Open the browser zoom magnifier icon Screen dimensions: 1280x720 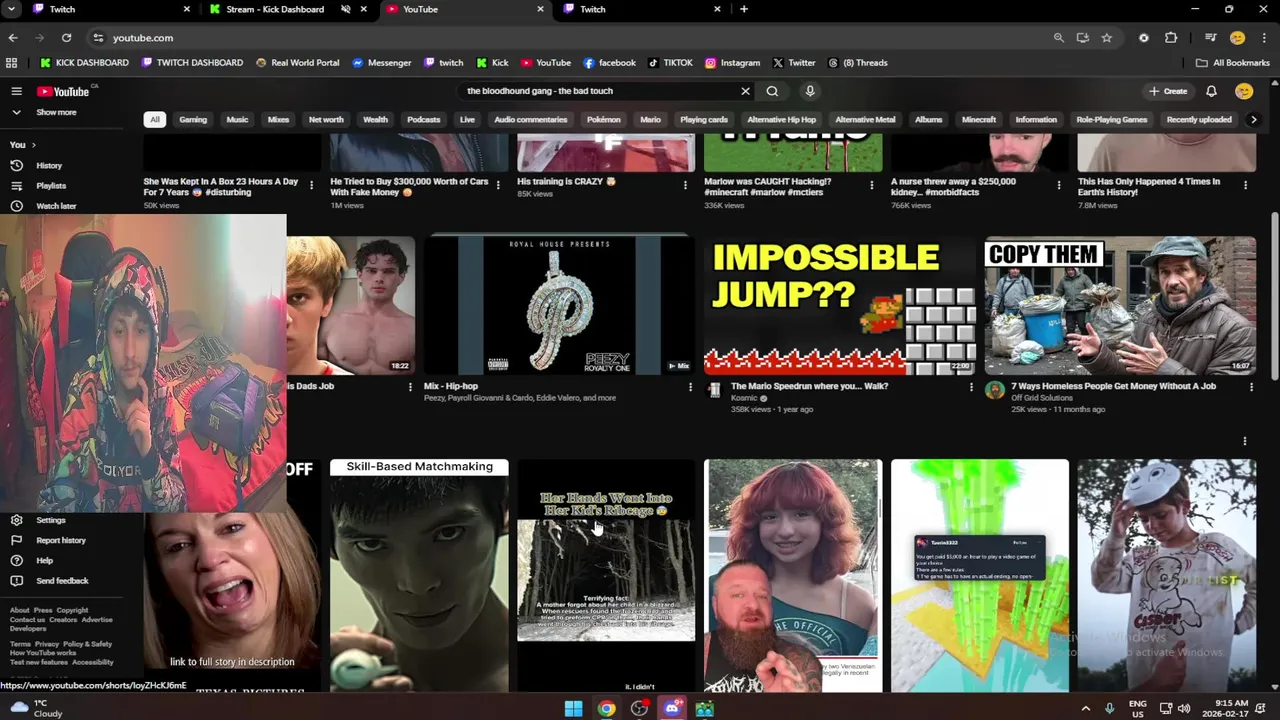[x=1058, y=38]
